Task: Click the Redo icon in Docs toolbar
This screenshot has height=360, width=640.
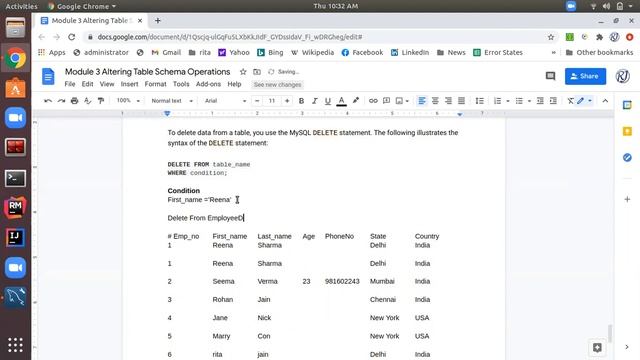Action: point(61,101)
